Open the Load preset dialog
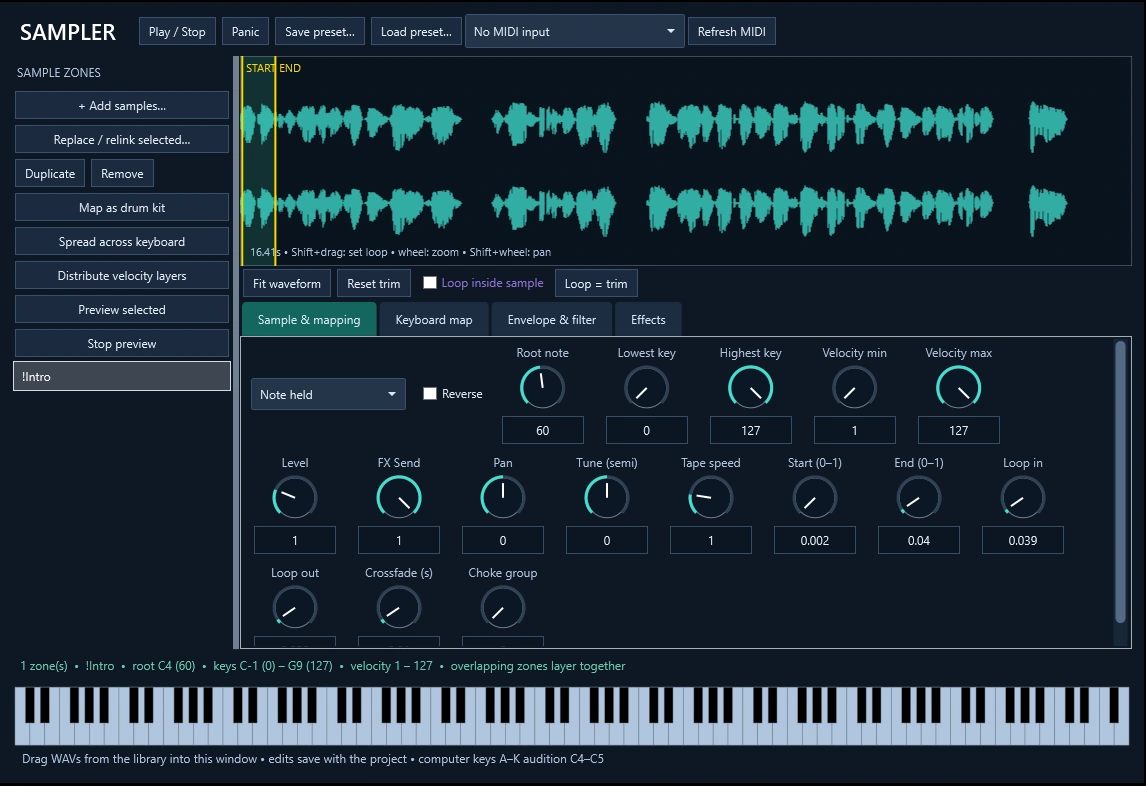Viewport: 1146px width, 786px height. (416, 31)
